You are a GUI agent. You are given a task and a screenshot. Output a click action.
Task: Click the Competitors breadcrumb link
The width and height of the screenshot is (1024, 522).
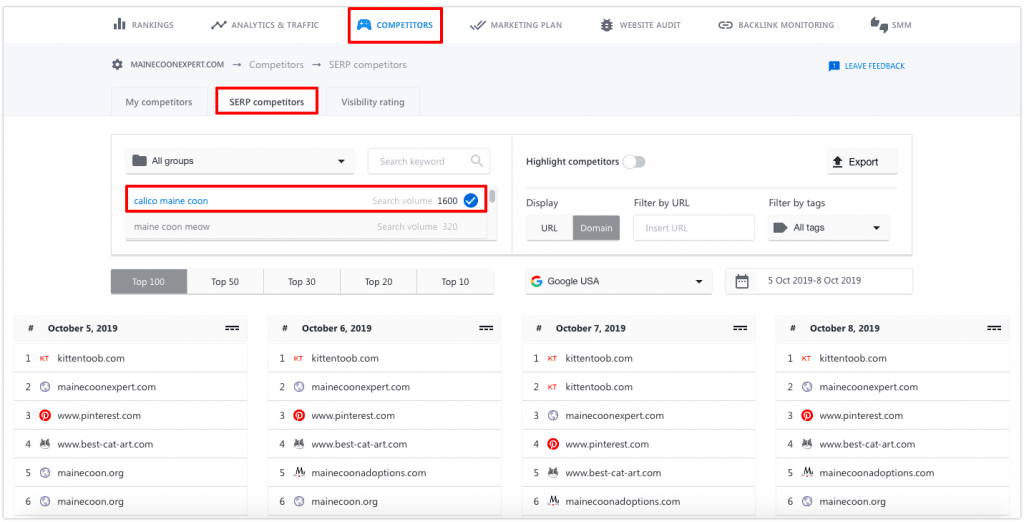(x=276, y=65)
